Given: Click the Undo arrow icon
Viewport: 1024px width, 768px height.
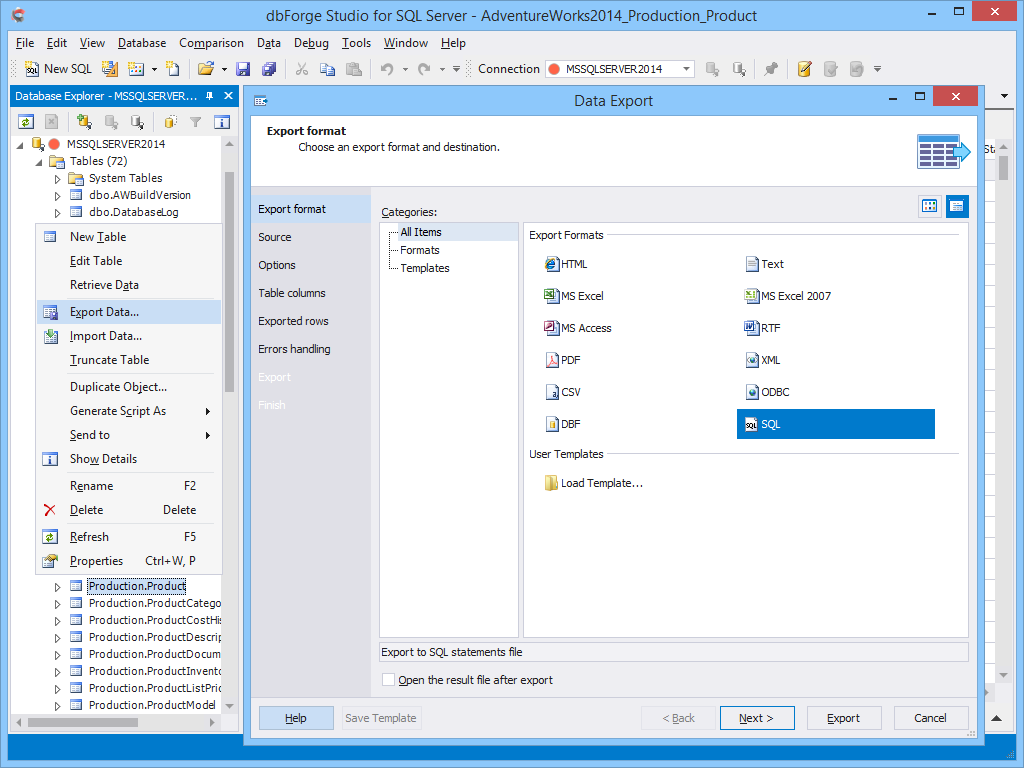Looking at the screenshot, I should [x=387, y=69].
